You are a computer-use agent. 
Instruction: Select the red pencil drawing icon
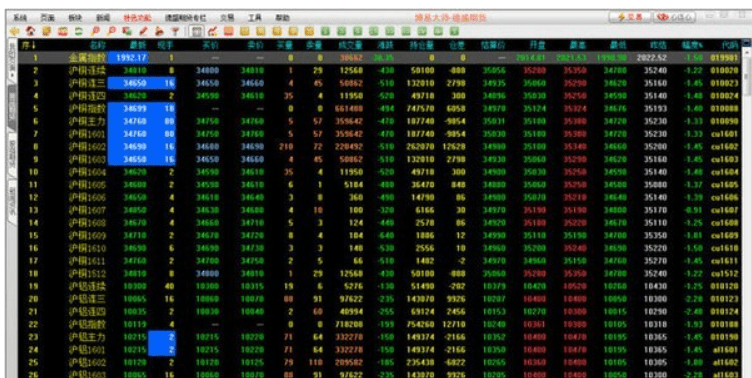143,31
